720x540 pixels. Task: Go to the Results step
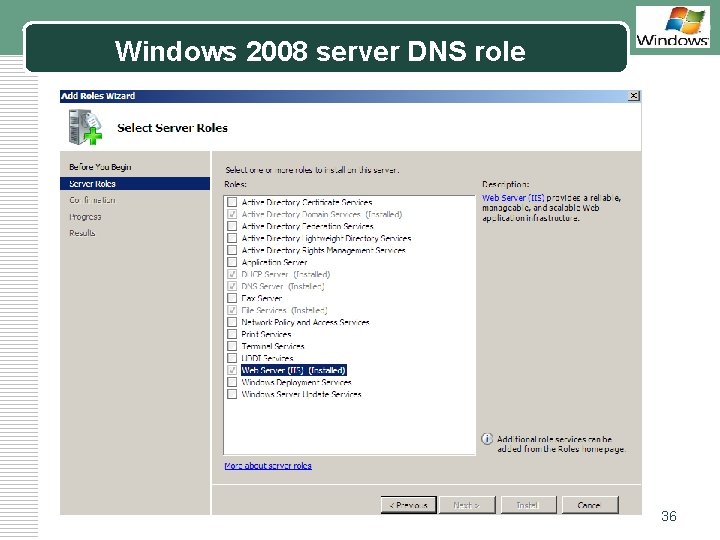pyautogui.click(x=82, y=233)
